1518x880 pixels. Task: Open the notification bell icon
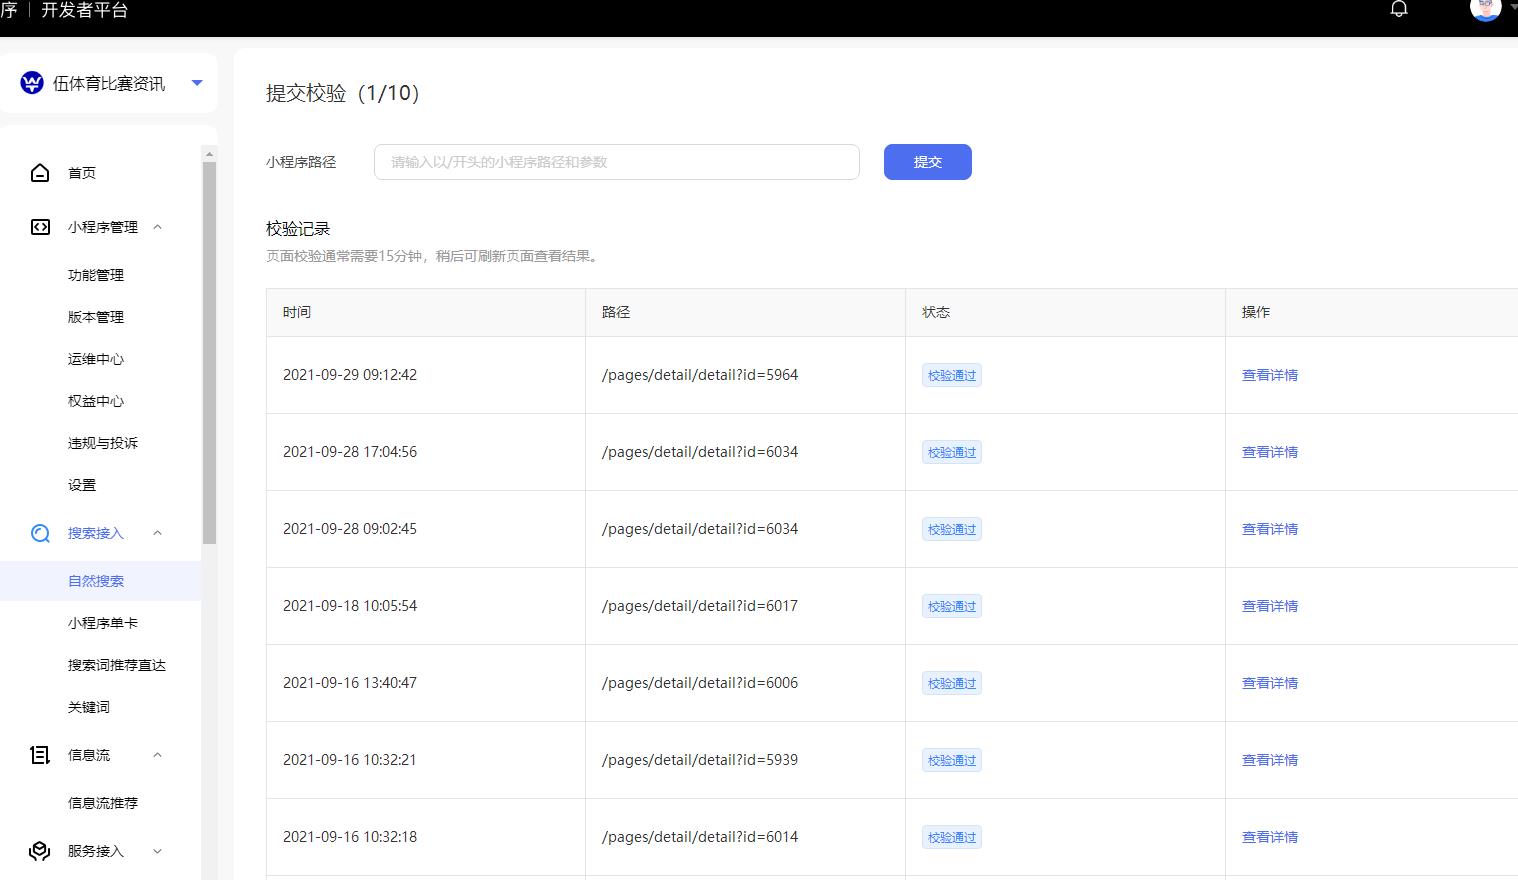(x=1399, y=9)
